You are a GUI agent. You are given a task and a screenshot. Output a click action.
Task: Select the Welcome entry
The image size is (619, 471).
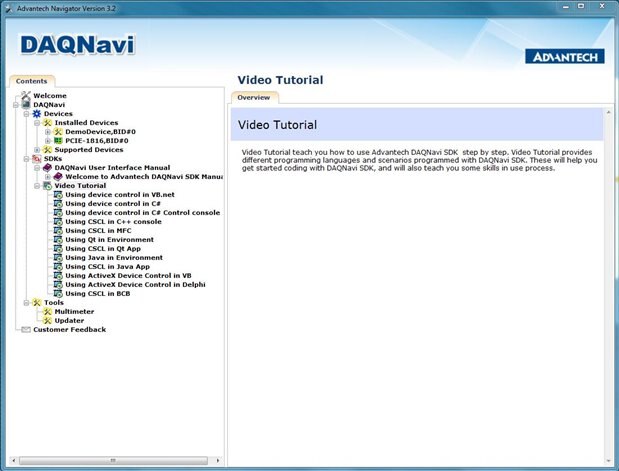tap(50, 96)
